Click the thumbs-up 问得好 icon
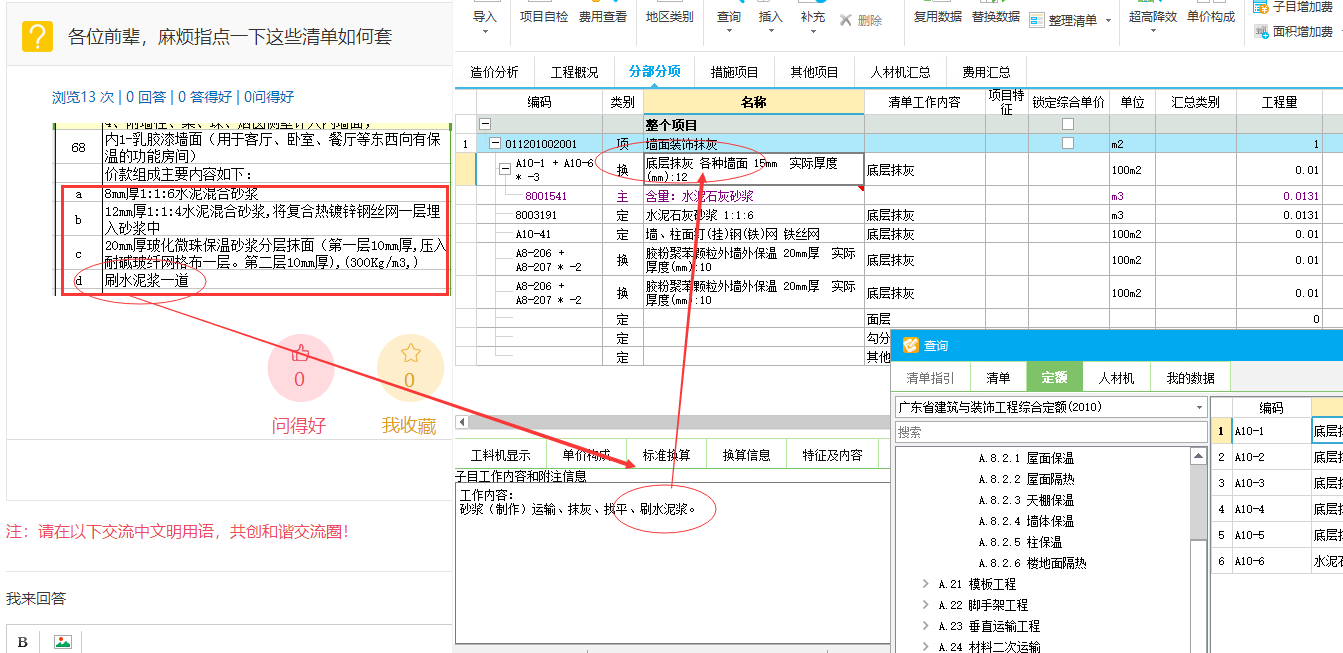1343x653 pixels. point(299,353)
